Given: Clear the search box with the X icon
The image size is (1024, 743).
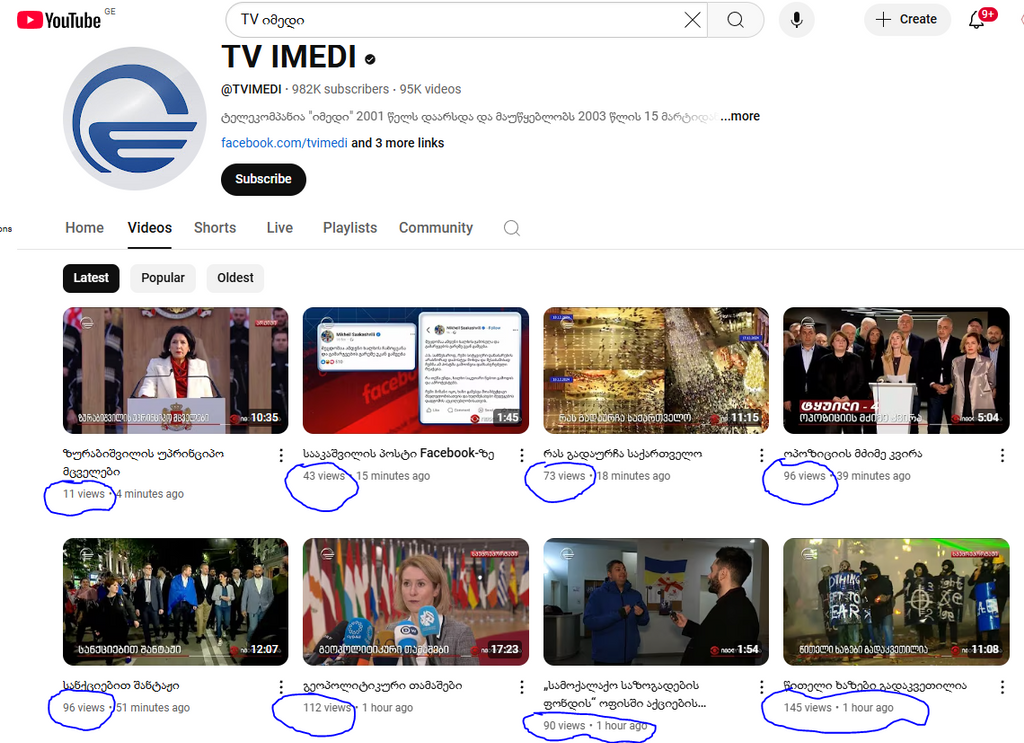Looking at the screenshot, I should (x=692, y=20).
